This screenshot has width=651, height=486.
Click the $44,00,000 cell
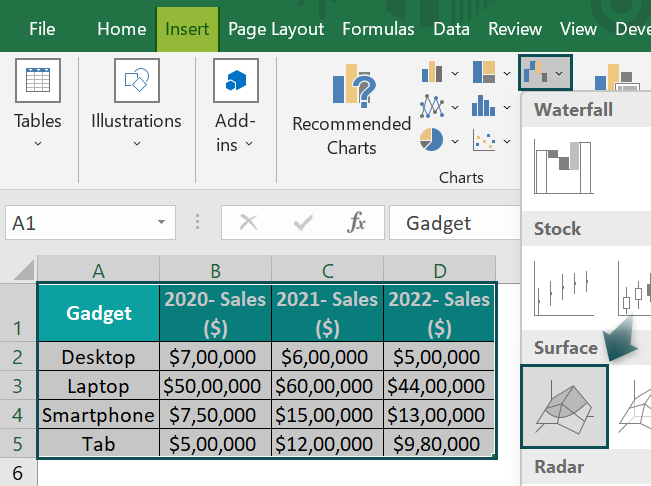click(x=439, y=386)
